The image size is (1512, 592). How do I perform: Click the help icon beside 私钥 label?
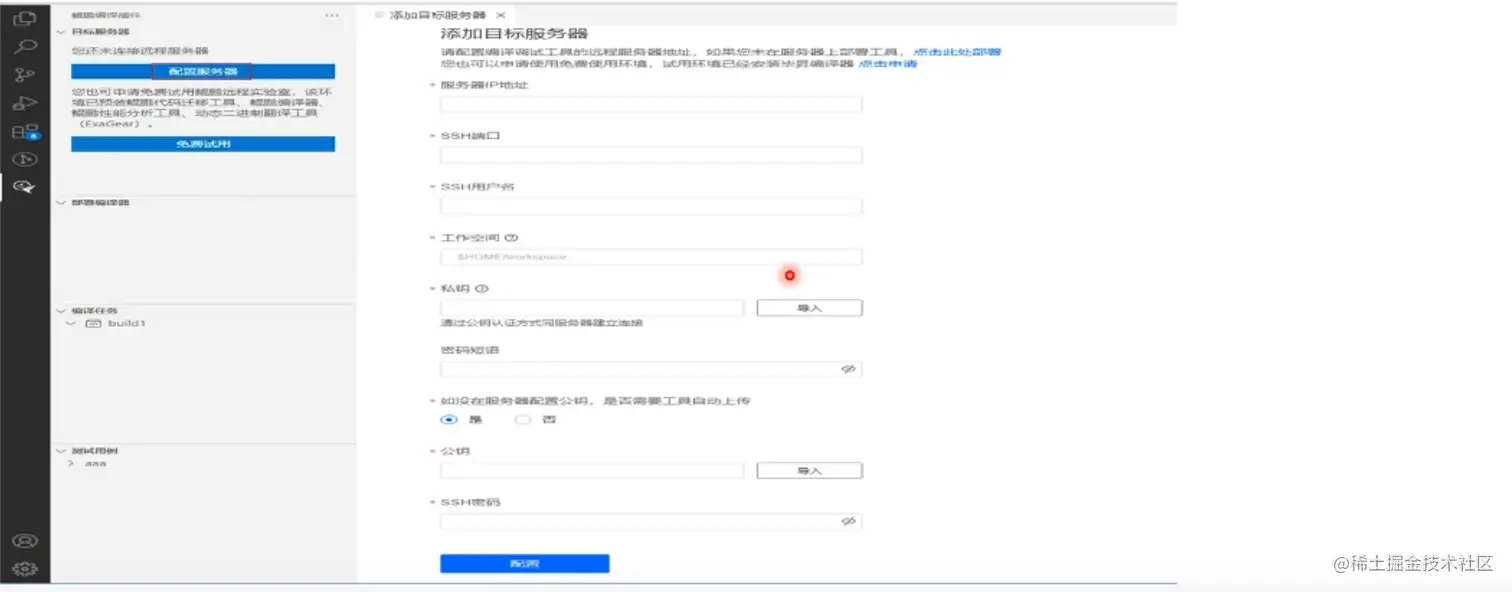(481, 289)
